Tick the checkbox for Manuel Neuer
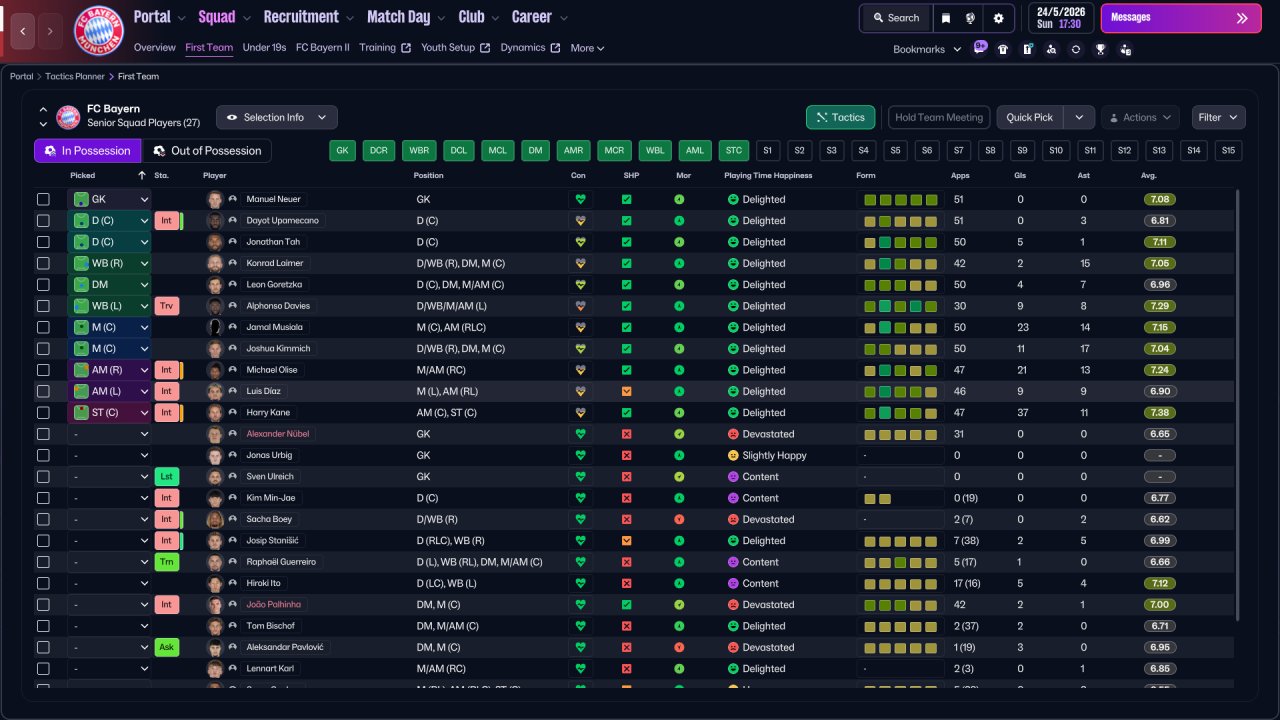 coord(43,199)
